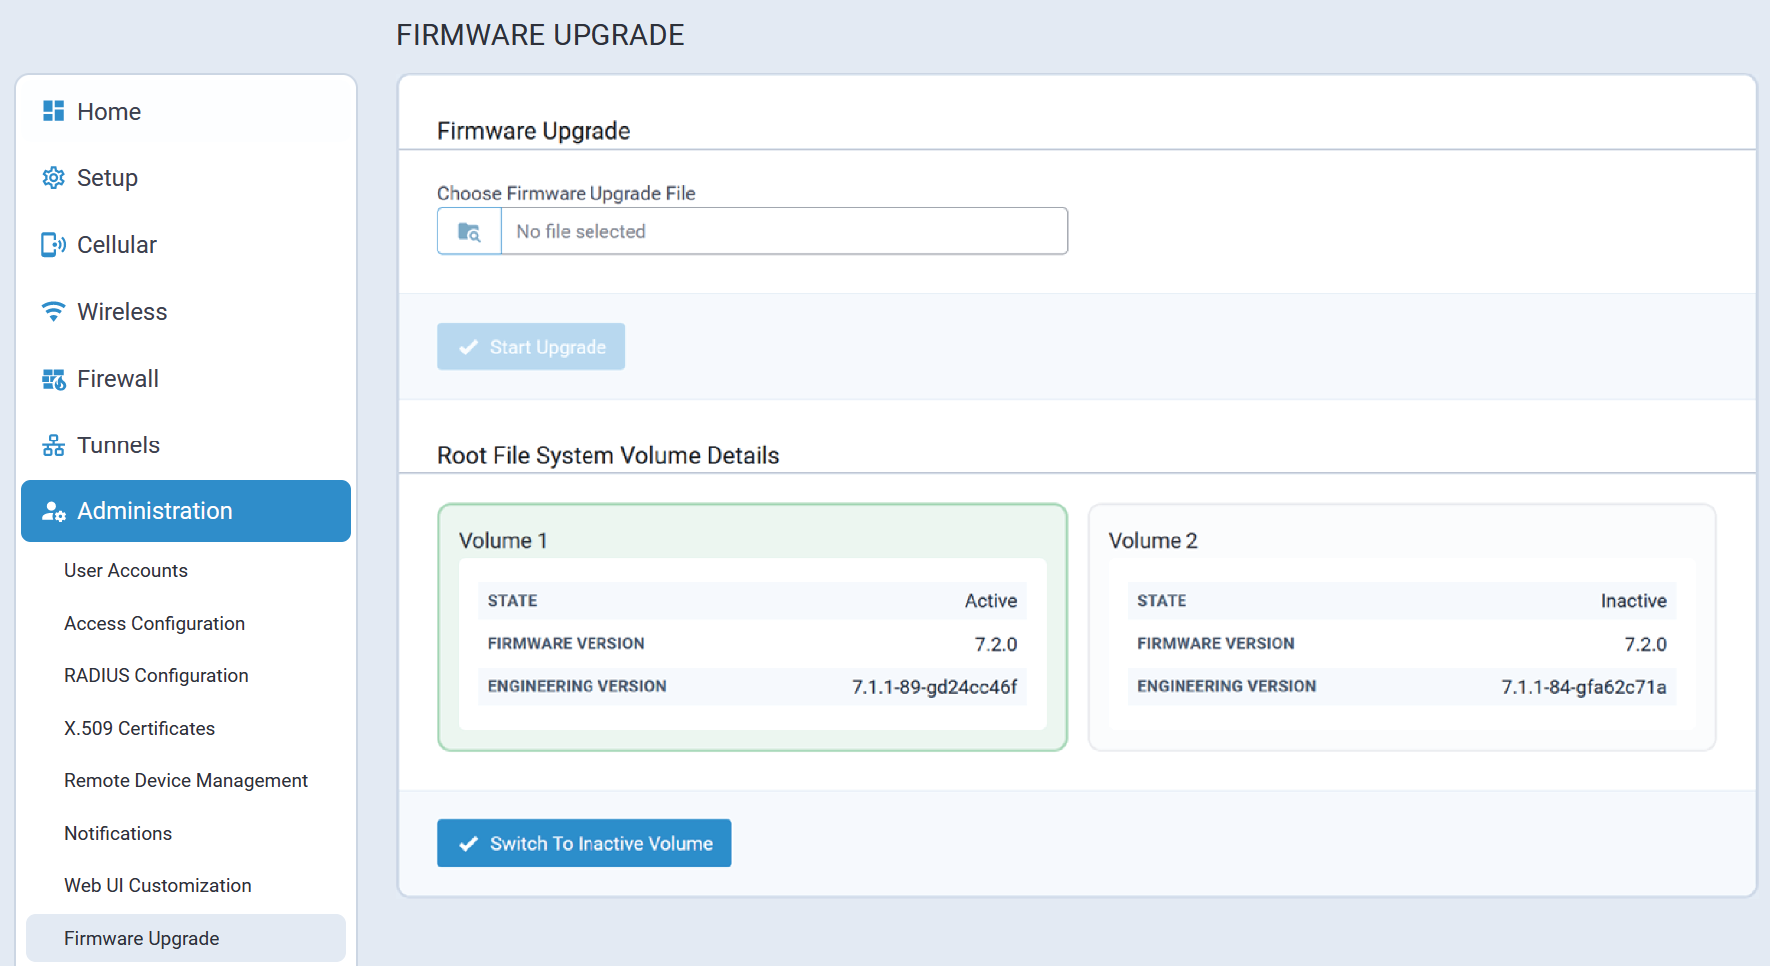Open Remote Device Management page
The image size is (1770, 966).
(x=186, y=781)
